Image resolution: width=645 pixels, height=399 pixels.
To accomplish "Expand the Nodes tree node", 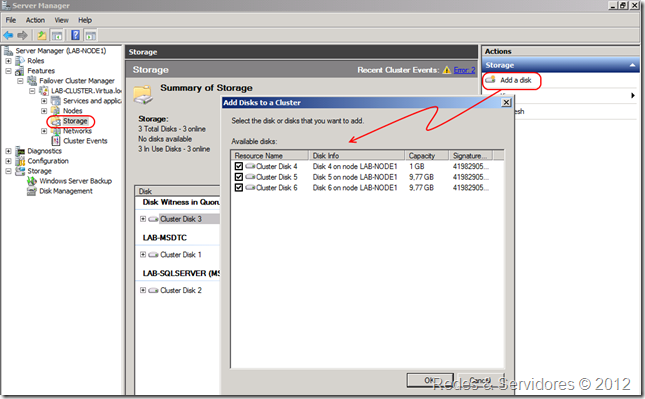I will point(44,111).
